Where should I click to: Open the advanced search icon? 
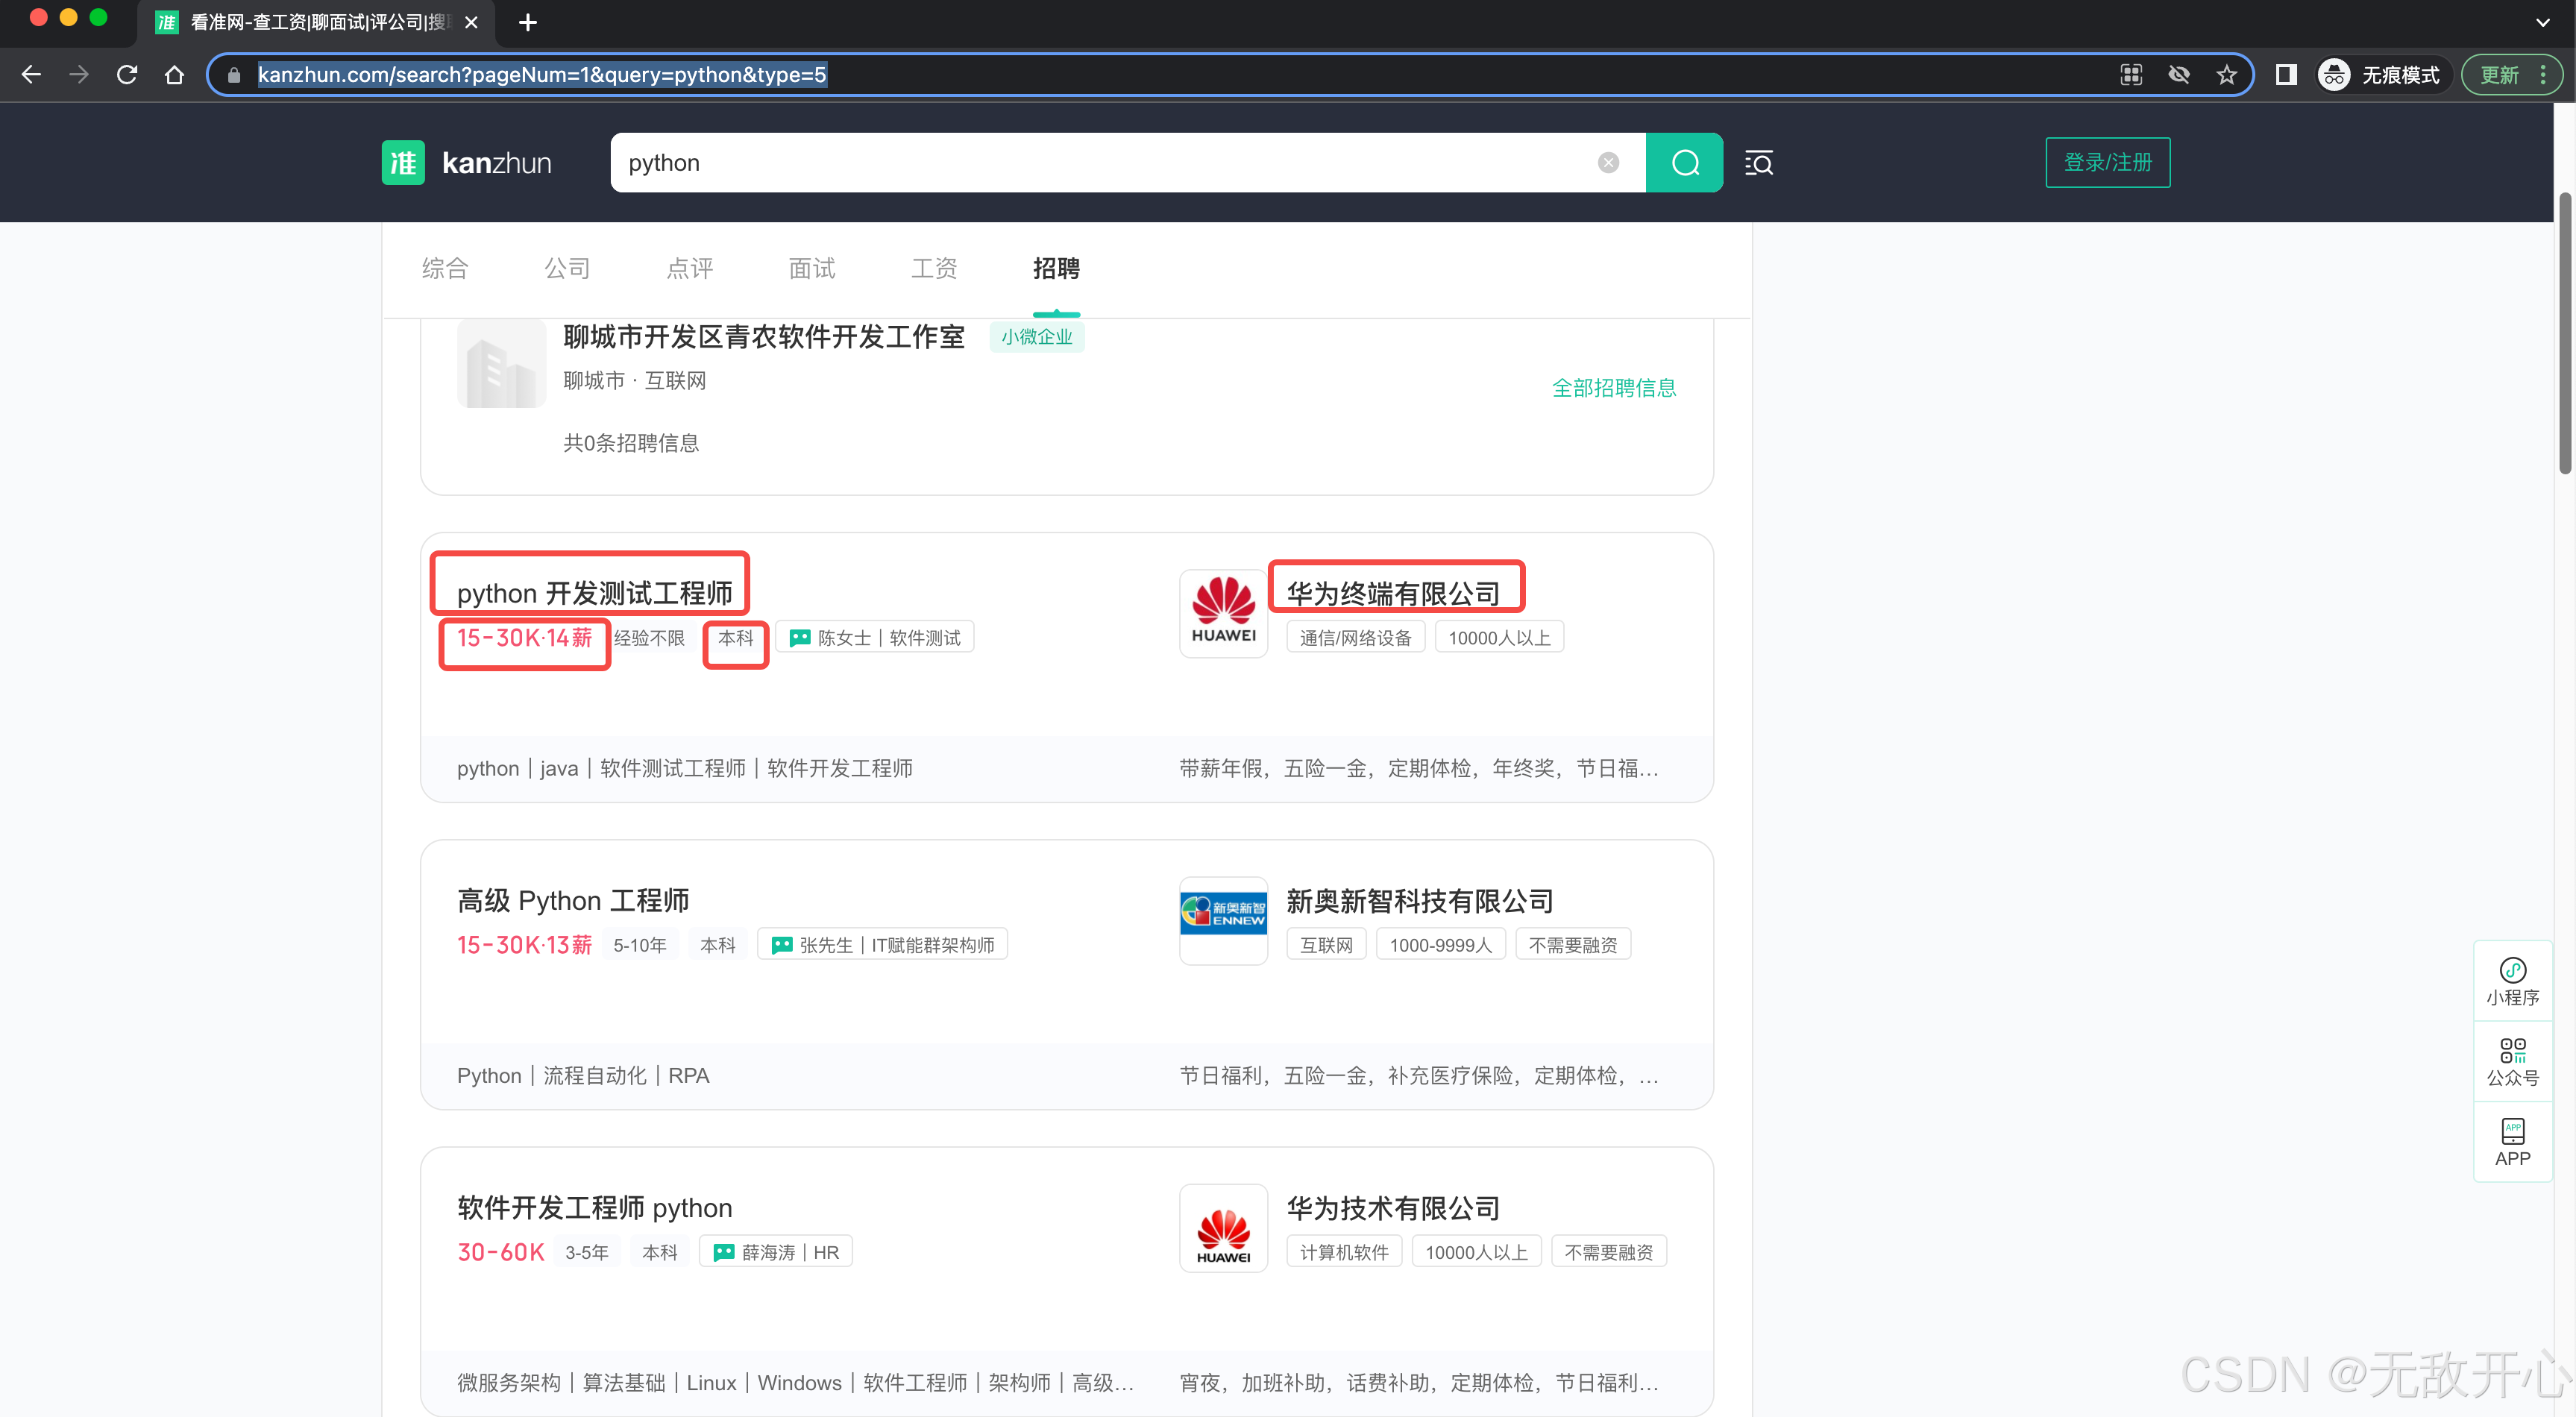pos(1759,163)
